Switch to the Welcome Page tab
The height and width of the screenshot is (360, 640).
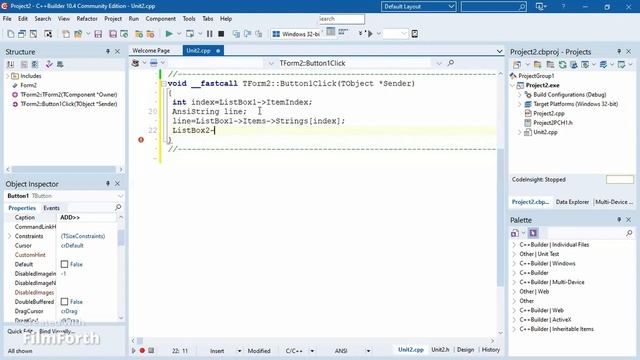click(151, 51)
